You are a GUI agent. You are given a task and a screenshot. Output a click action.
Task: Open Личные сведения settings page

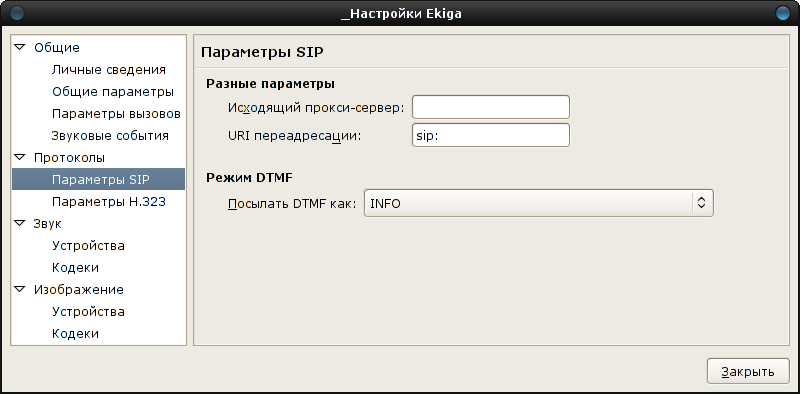109,70
